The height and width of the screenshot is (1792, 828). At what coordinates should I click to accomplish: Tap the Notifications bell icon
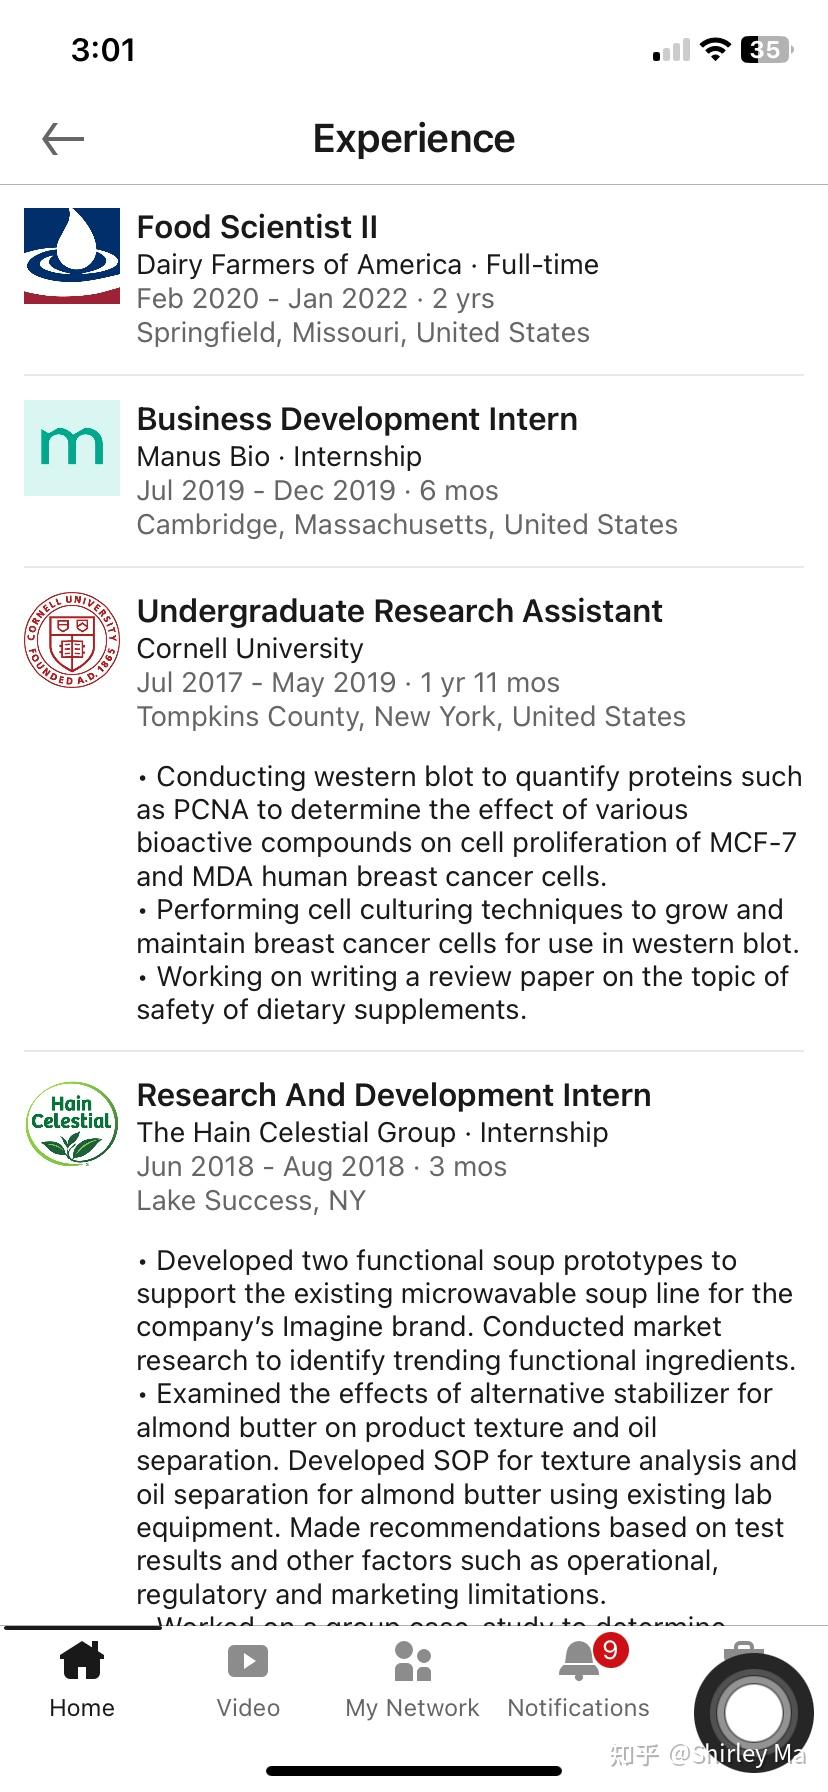pyautogui.click(x=578, y=1661)
